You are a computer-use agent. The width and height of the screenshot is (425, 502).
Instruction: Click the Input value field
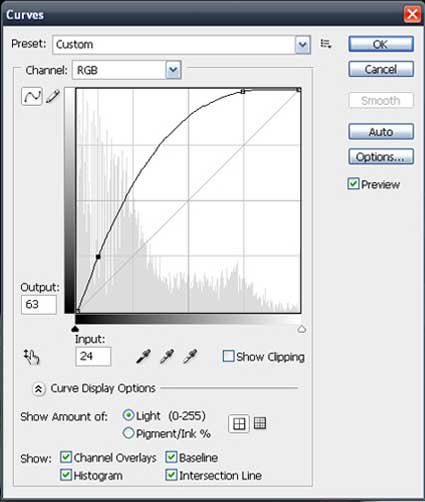tap(93, 356)
